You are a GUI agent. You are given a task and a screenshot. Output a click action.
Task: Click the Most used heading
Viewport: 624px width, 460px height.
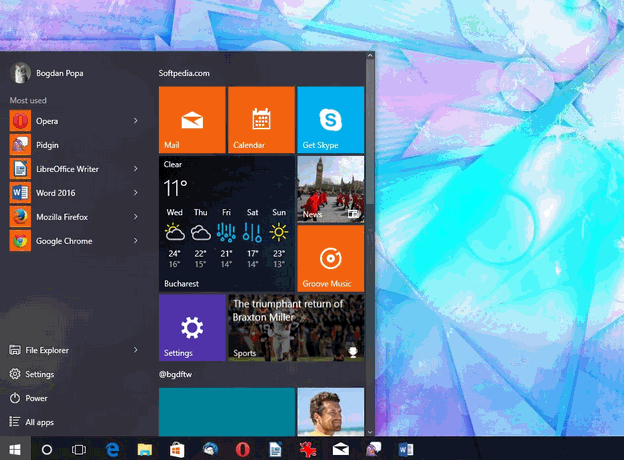pyautogui.click(x=28, y=100)
